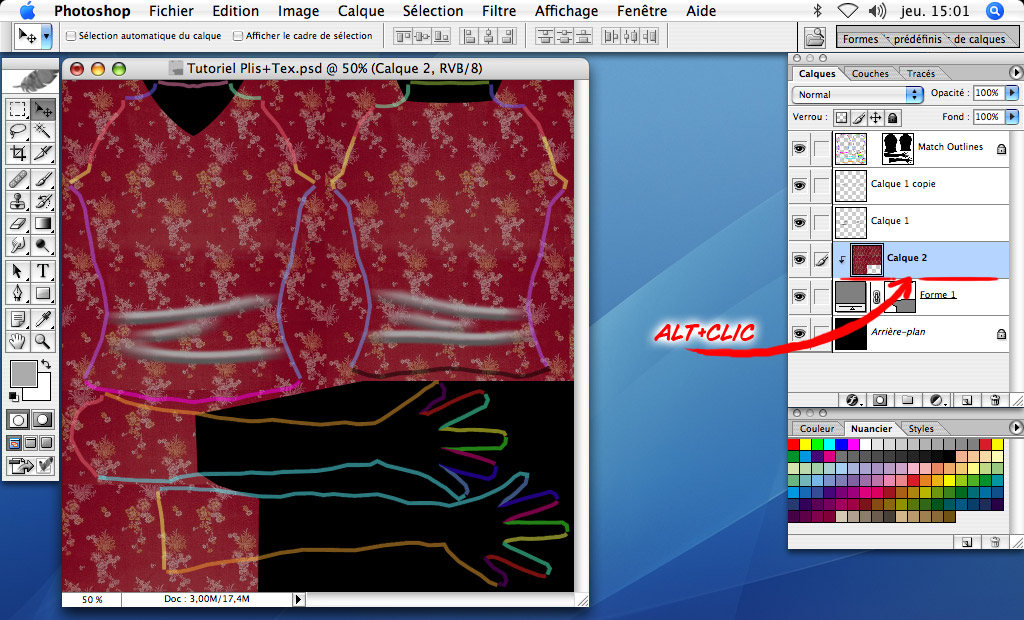The image size is (1024, 620).
Task: Open Calques panel options menu arrow
Action: point(1016,73)
